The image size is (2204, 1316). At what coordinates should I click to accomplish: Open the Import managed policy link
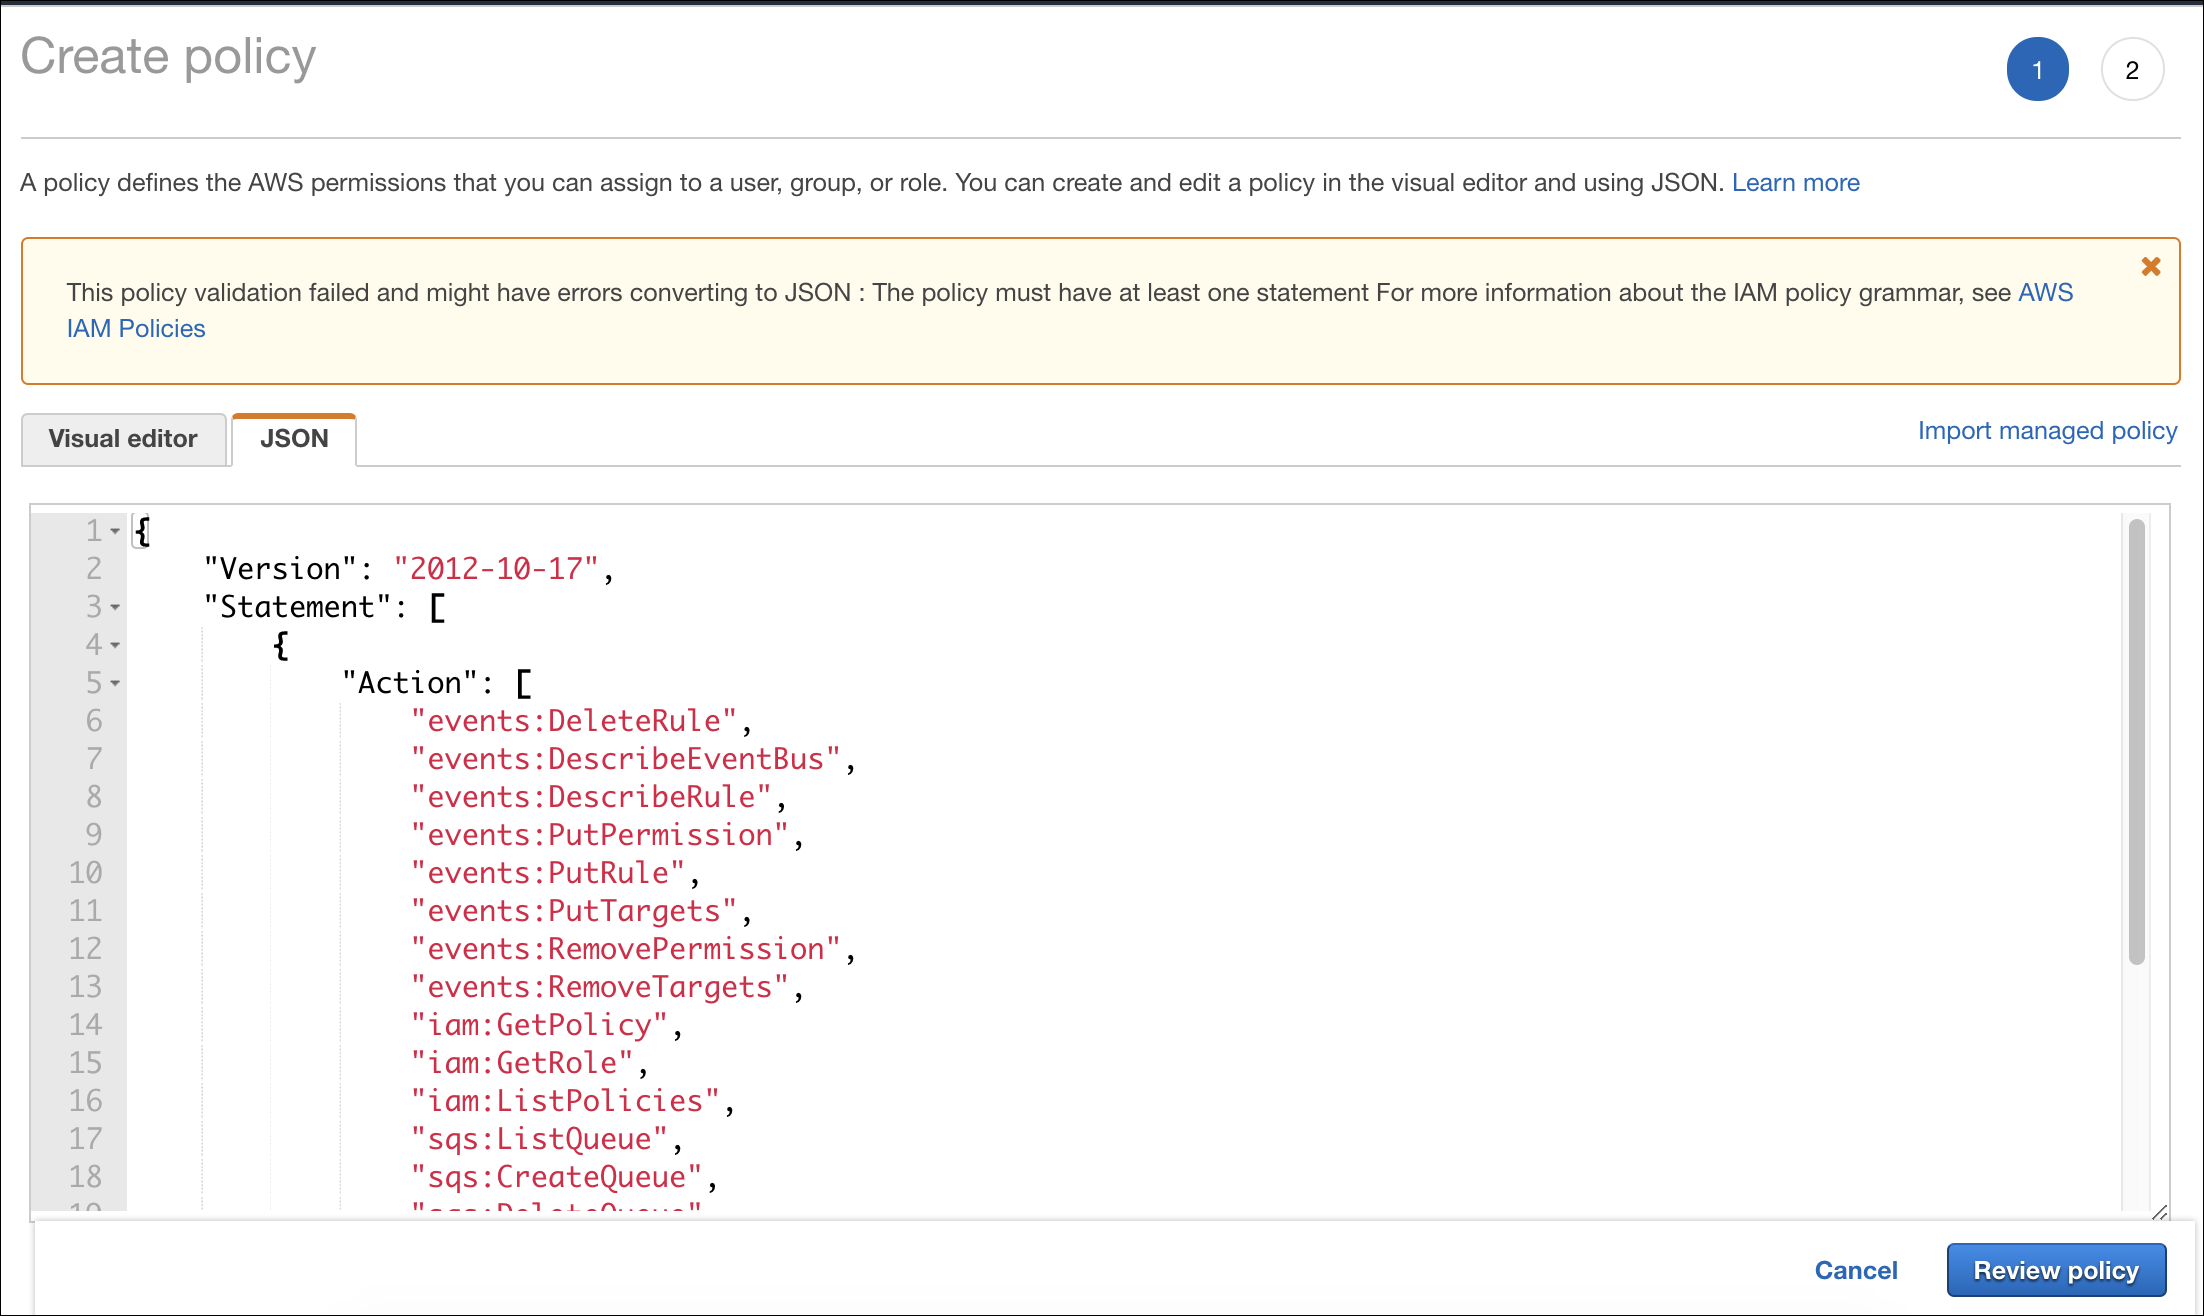(2046, 431)
